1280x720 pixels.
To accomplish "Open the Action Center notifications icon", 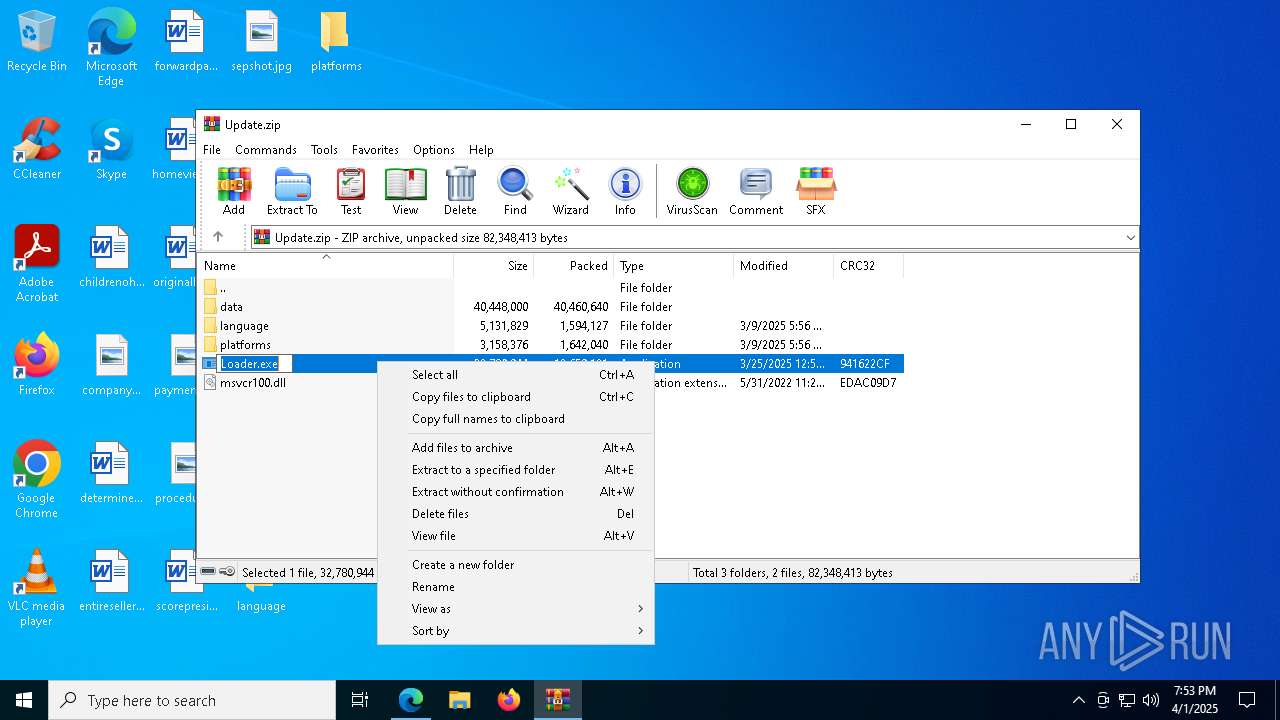I will tap(1247, 700).
